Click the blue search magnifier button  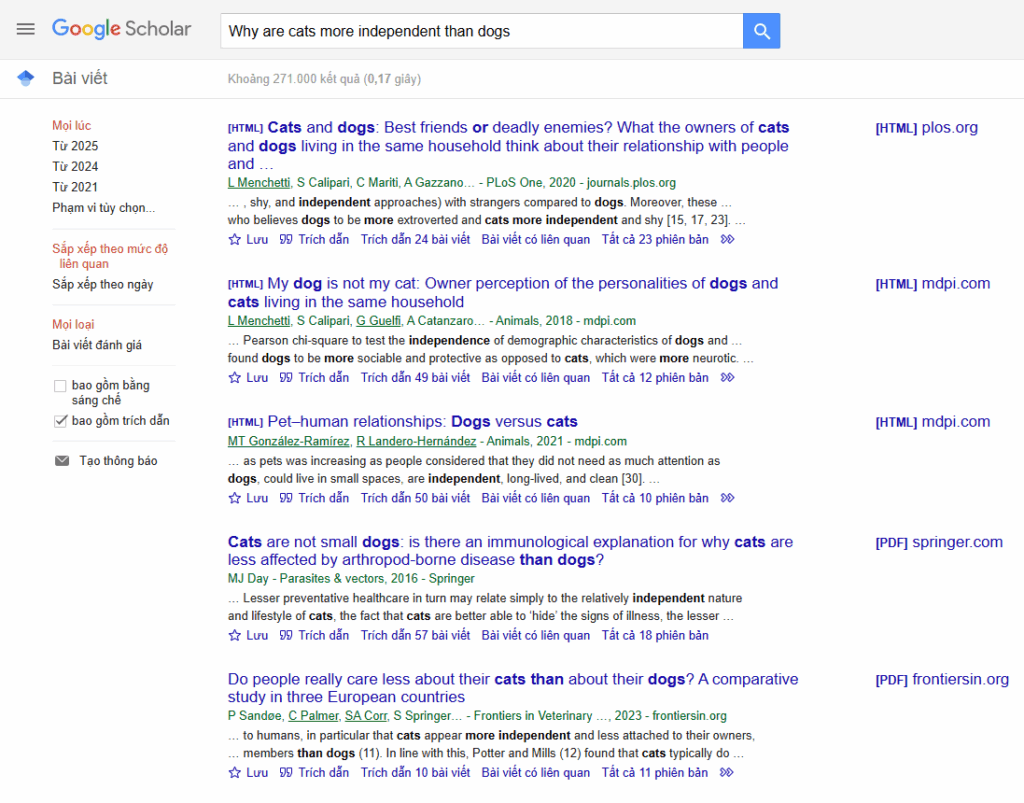(x=761, y=31)
